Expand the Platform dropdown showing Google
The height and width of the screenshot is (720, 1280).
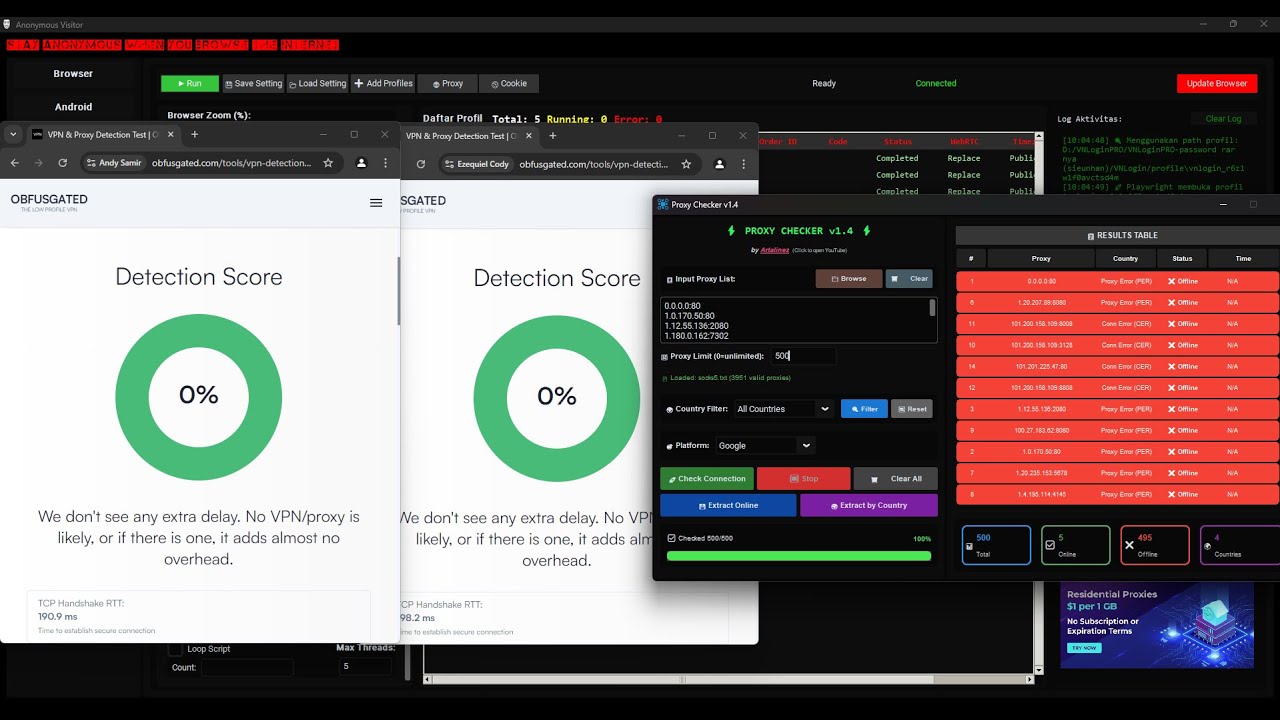tap(764, 446)
